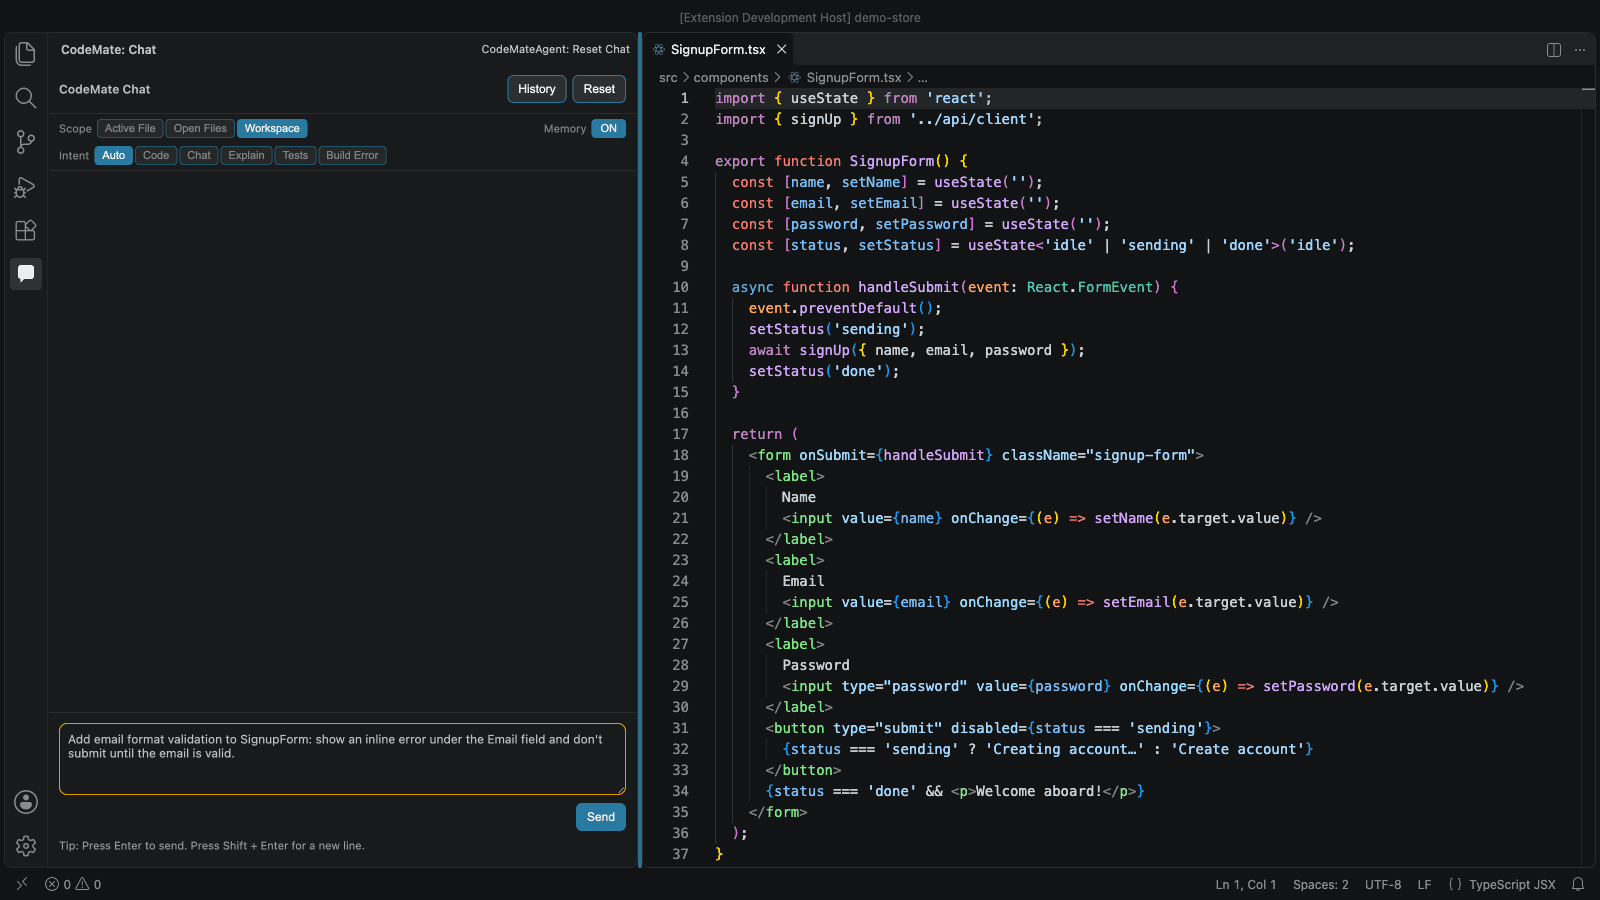Screen dimensions: 1600x900
Task: Go to line via Ln 1, Col 1
Action: click(x=1246, y=884)
